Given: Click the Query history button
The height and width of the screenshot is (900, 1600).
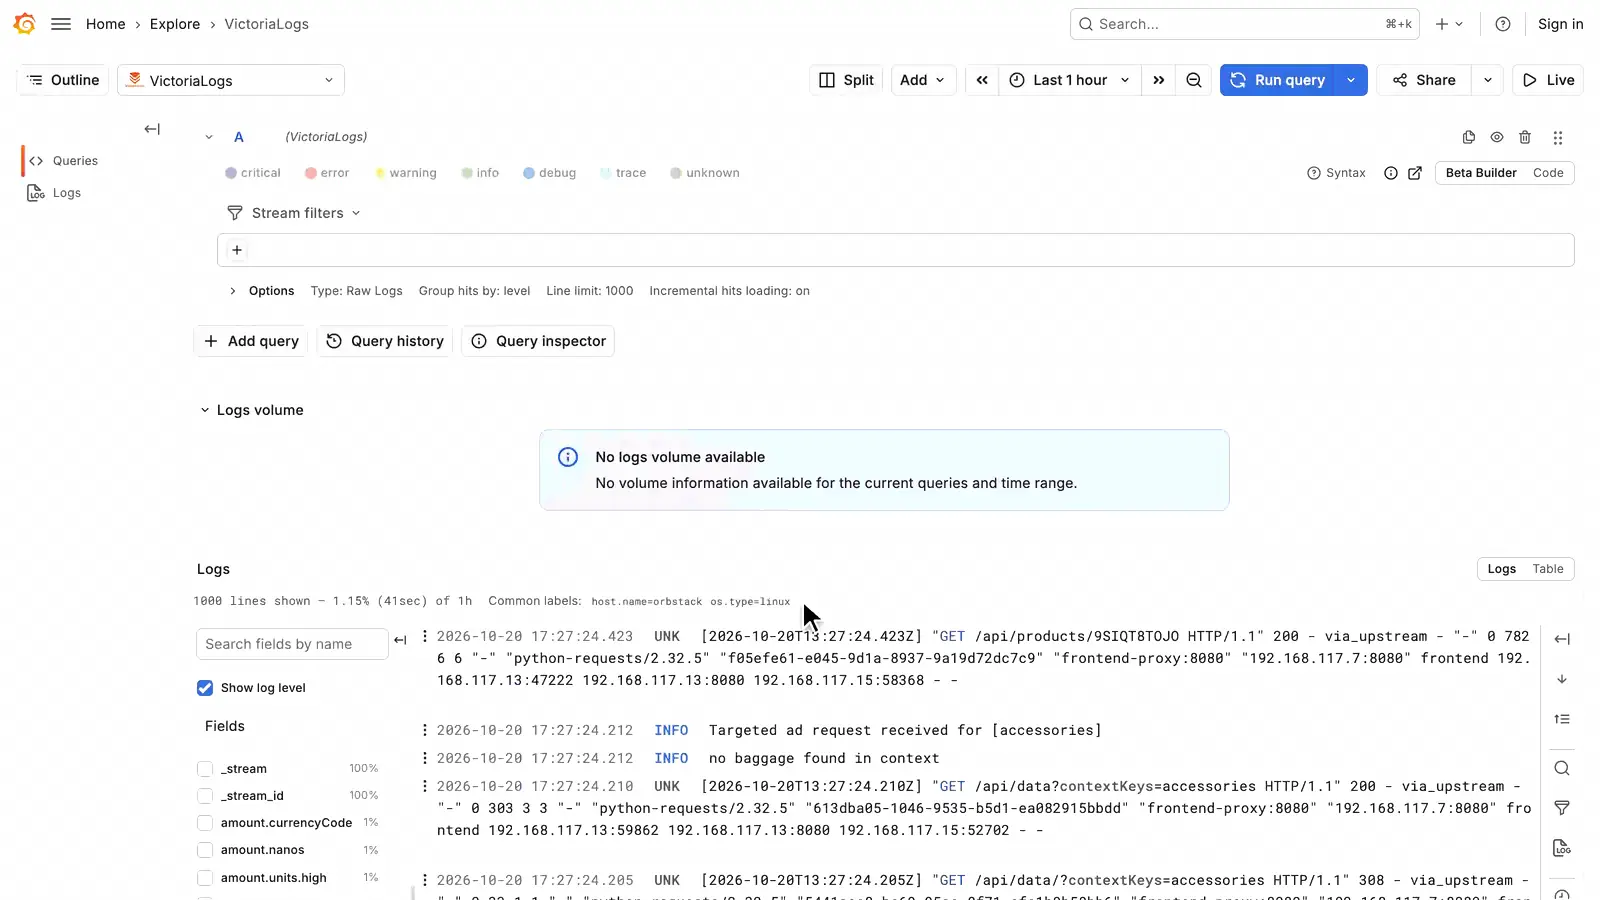Looking at the screenshot, I should point(386,341).
